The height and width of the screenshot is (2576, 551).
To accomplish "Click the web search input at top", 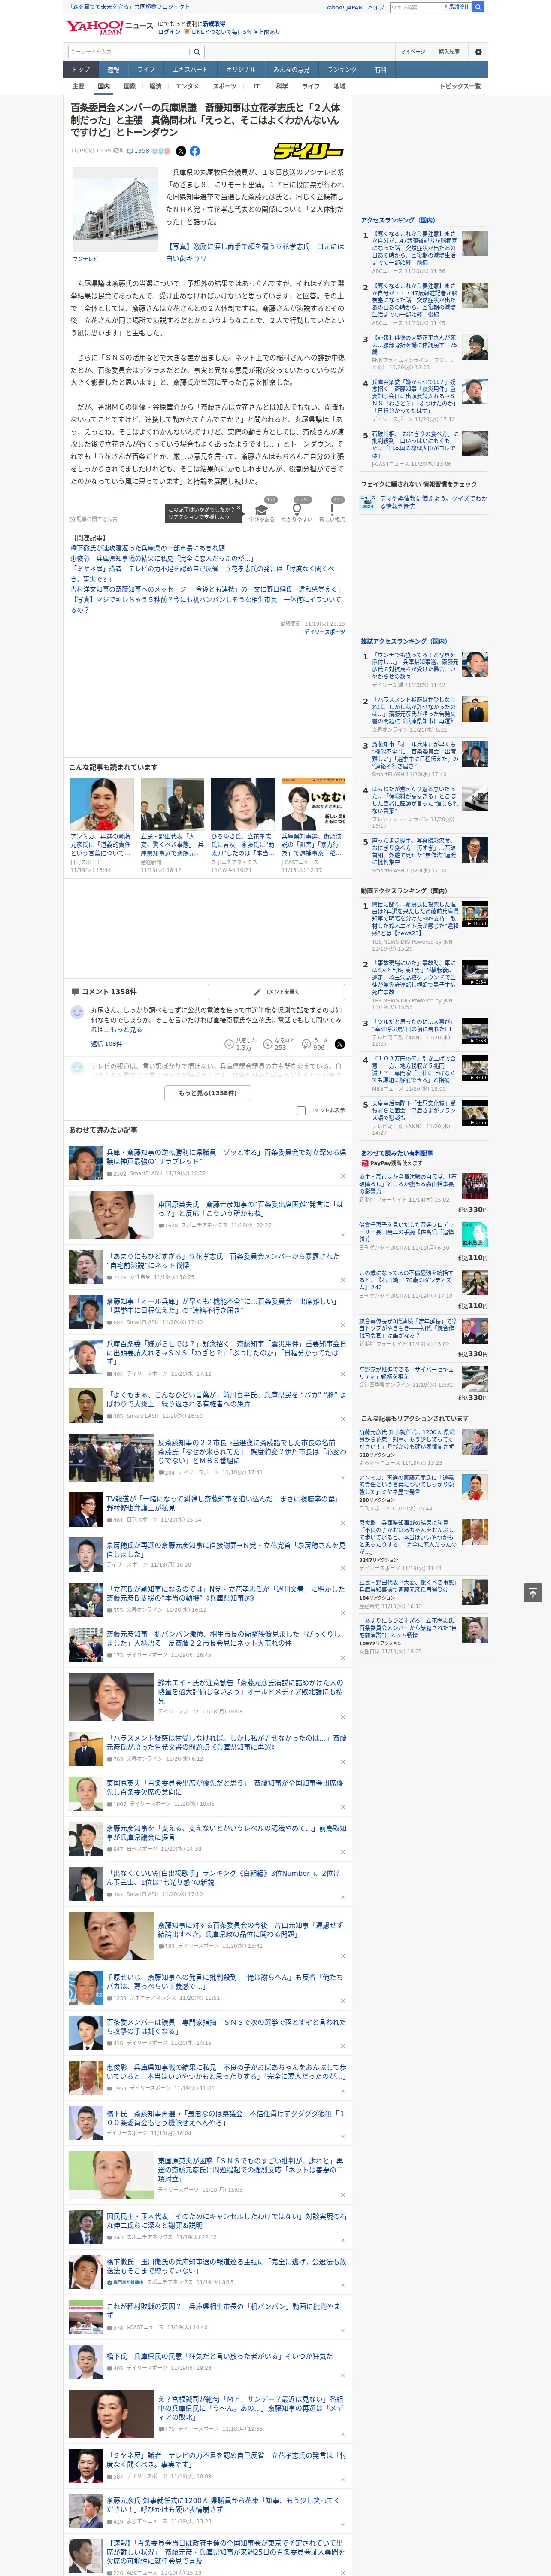I will (x=416, y=7).
